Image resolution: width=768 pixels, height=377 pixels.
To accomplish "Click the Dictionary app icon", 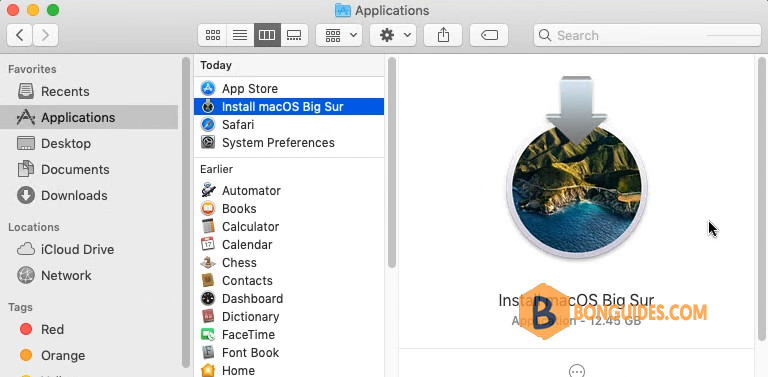I will pyautogui.click(x=208, y=317).
